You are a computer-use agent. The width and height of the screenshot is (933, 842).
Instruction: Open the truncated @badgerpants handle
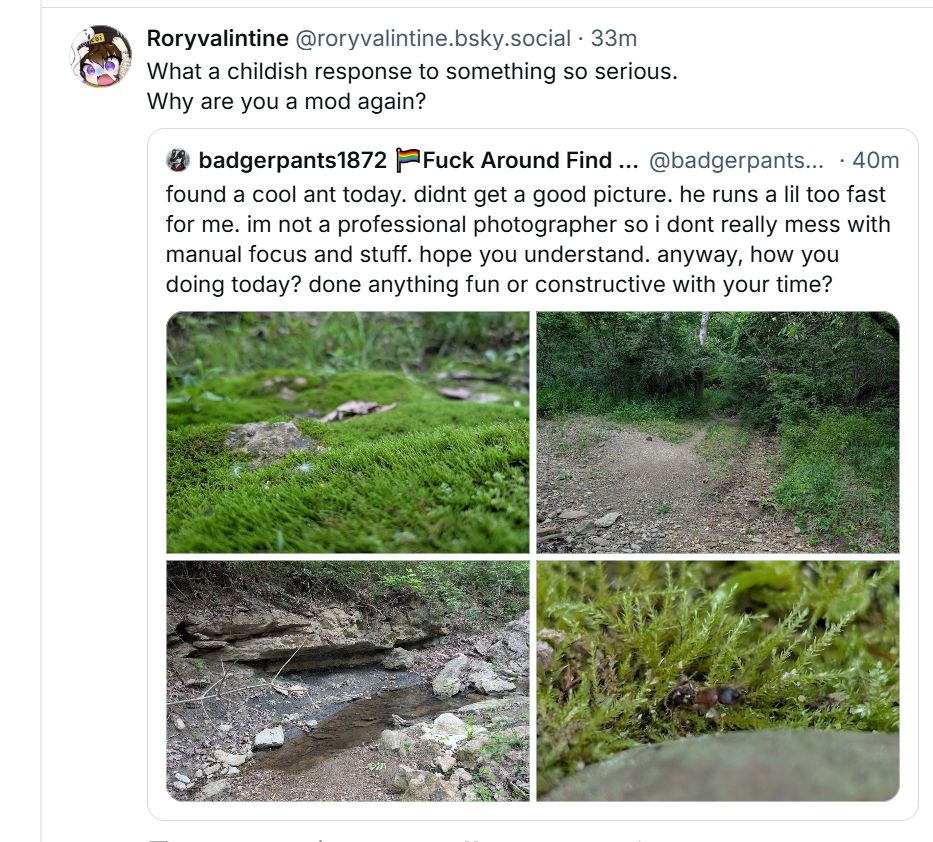pyautogui.click(x=737, y=160)
